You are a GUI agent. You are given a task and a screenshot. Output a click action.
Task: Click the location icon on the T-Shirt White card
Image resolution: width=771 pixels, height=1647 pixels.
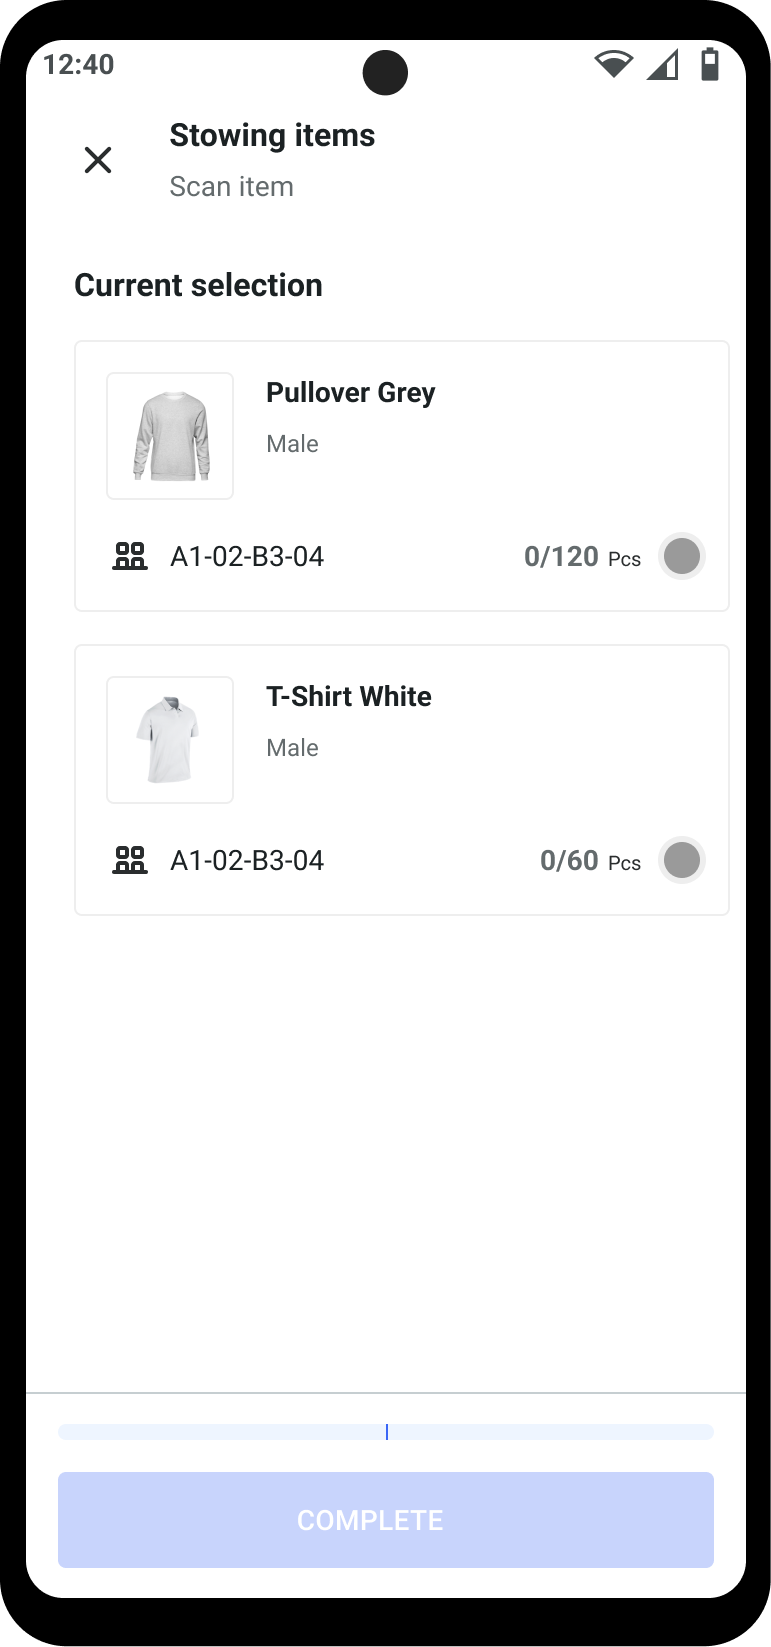[130, 860]
